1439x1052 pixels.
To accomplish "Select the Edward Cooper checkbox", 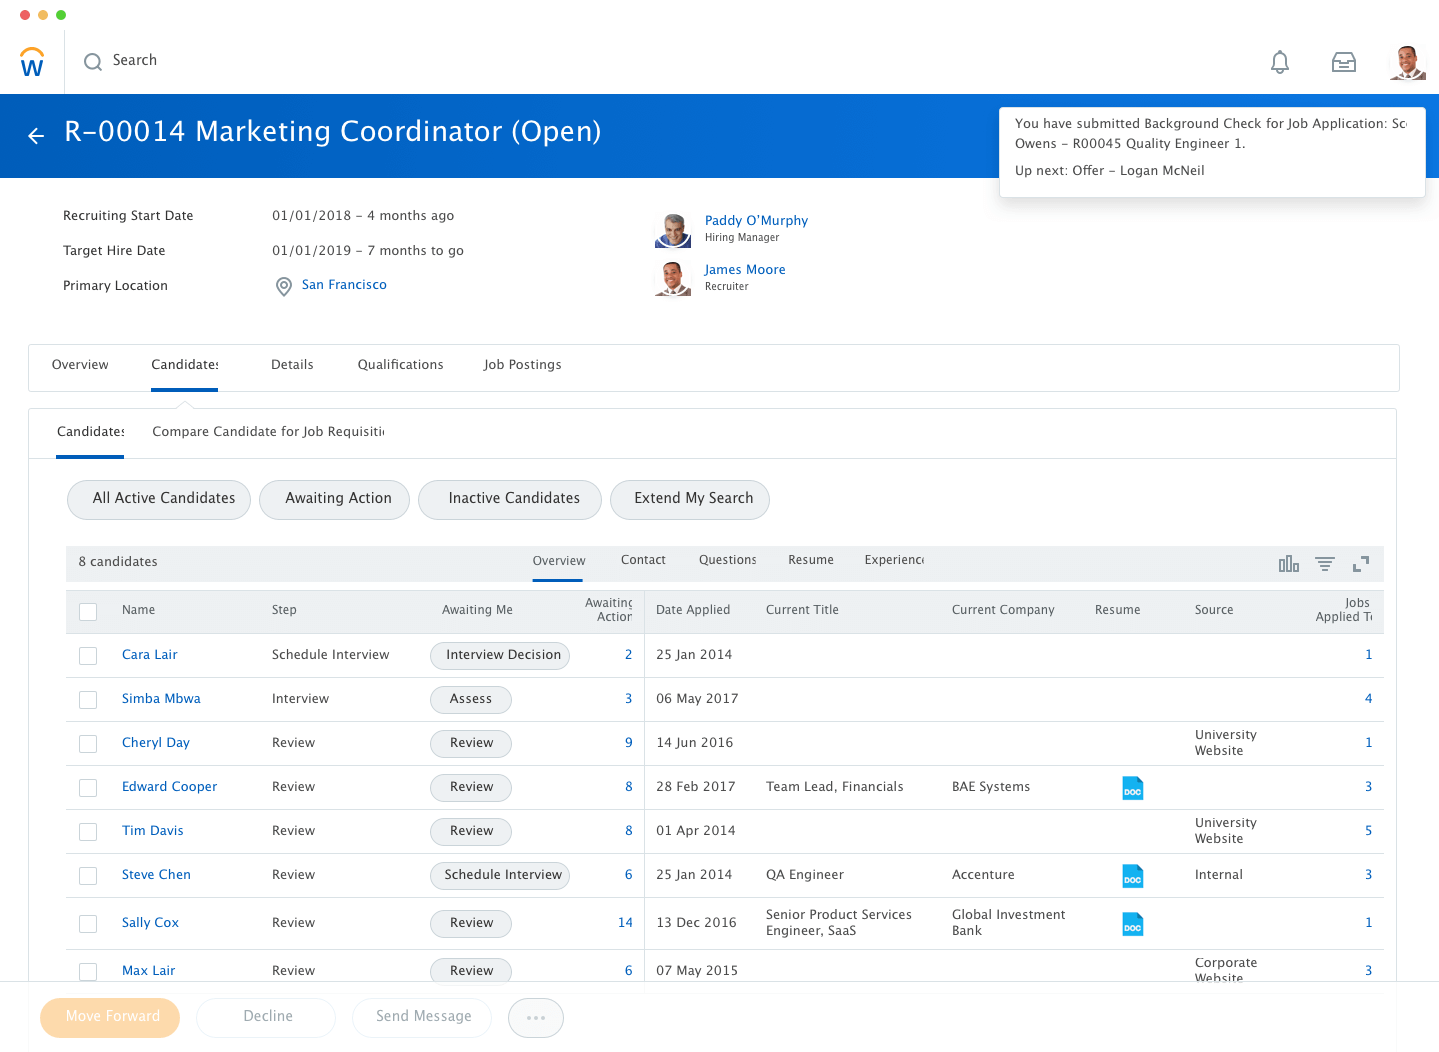I will click(88, 788).
